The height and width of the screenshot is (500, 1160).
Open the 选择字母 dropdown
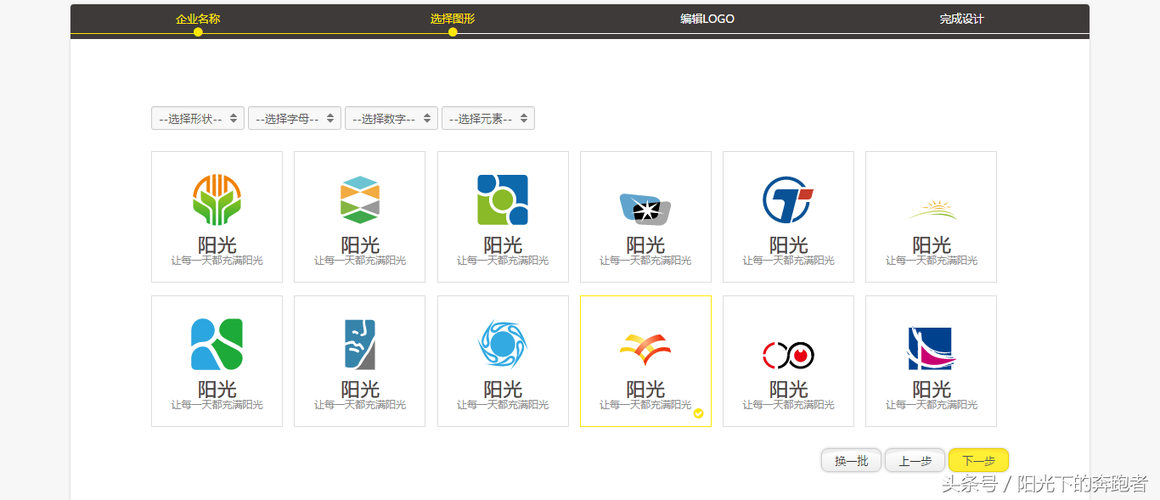(294, 118)
